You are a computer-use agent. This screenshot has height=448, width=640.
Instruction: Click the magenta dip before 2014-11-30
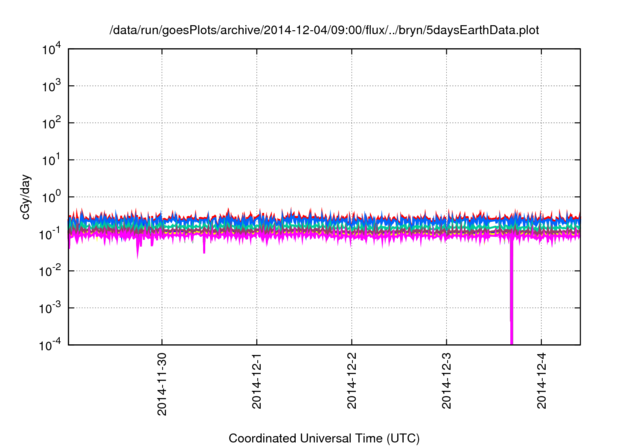click(138, 248)
